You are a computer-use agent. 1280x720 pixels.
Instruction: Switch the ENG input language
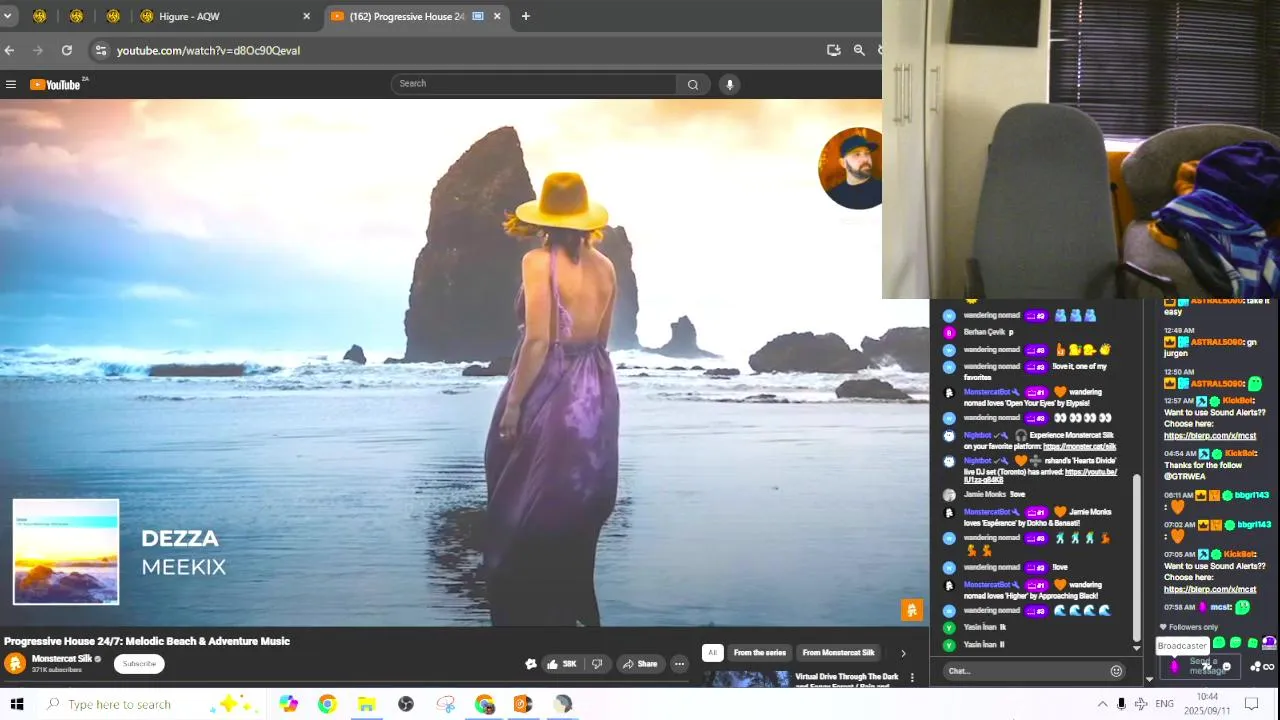tap(1165, 704)
